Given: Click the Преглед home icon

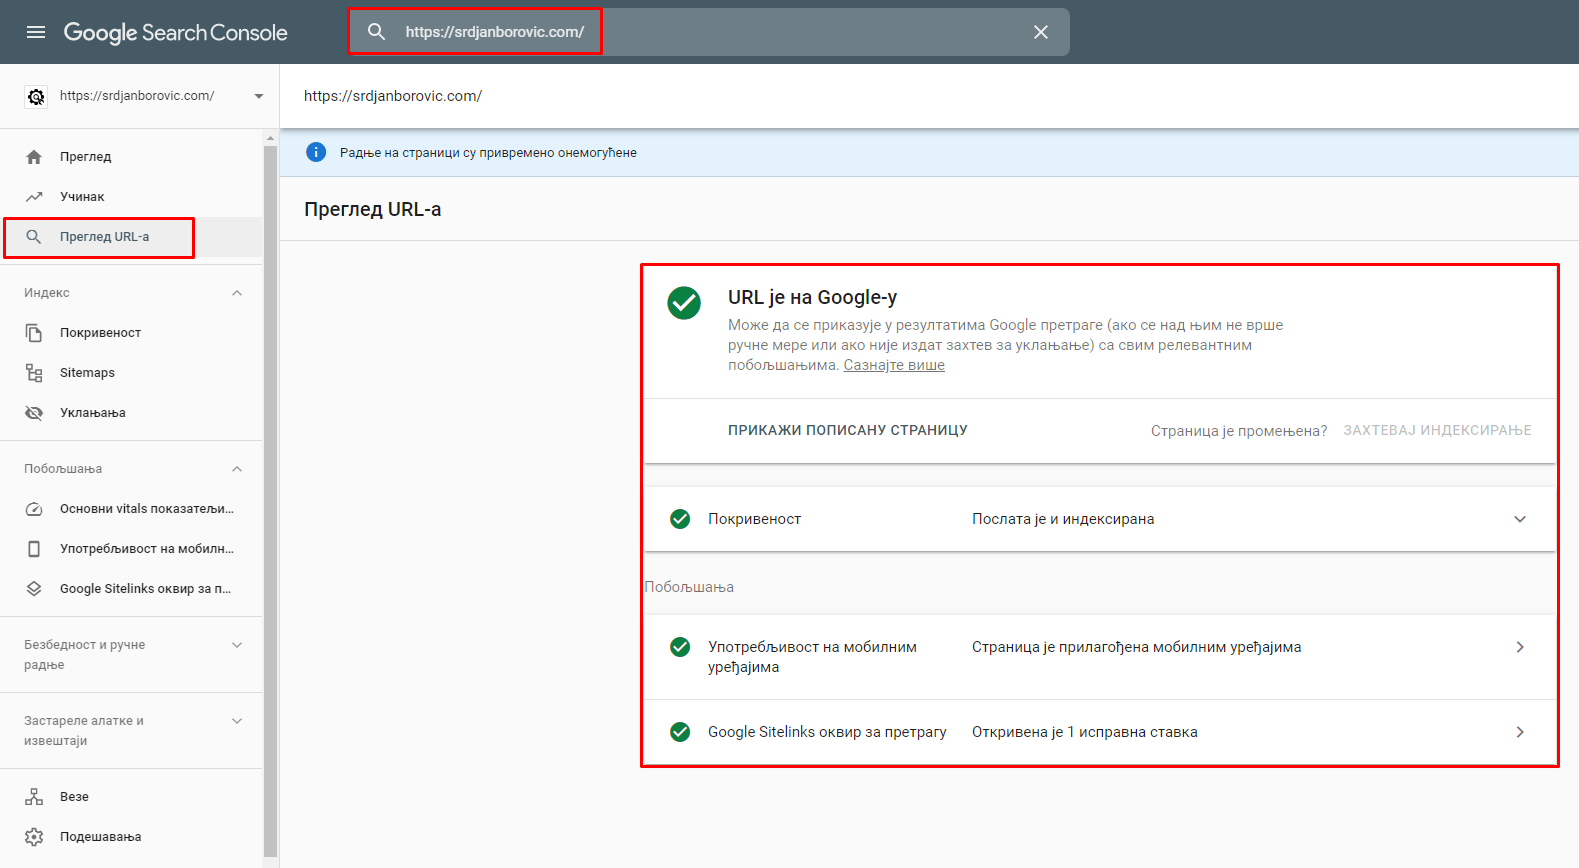Looking at the screenshot, I should pos(34,157).
